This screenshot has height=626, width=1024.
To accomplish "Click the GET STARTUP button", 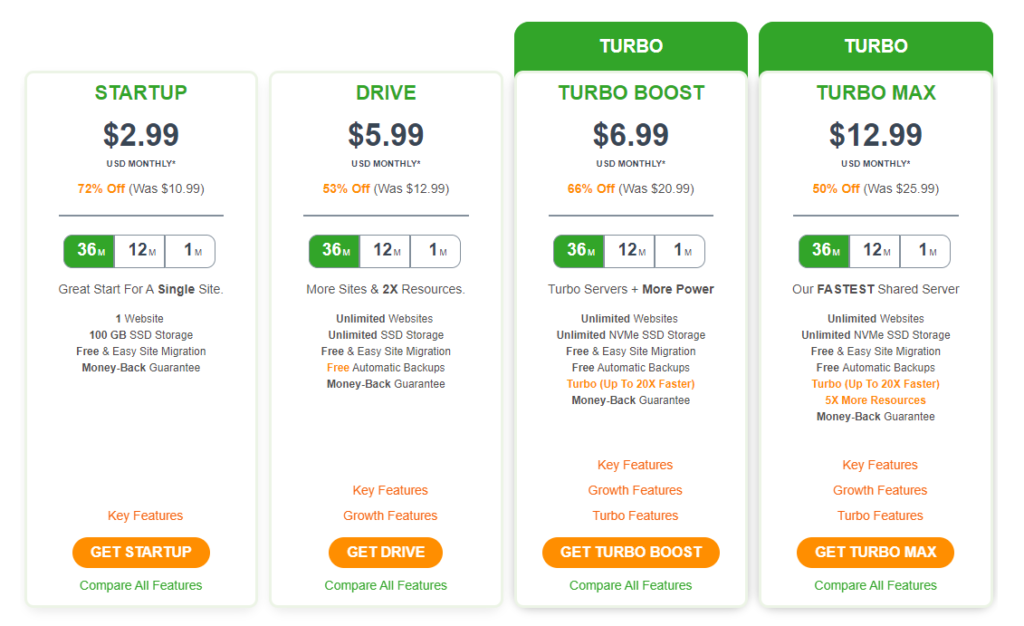I will coord(141,552).
